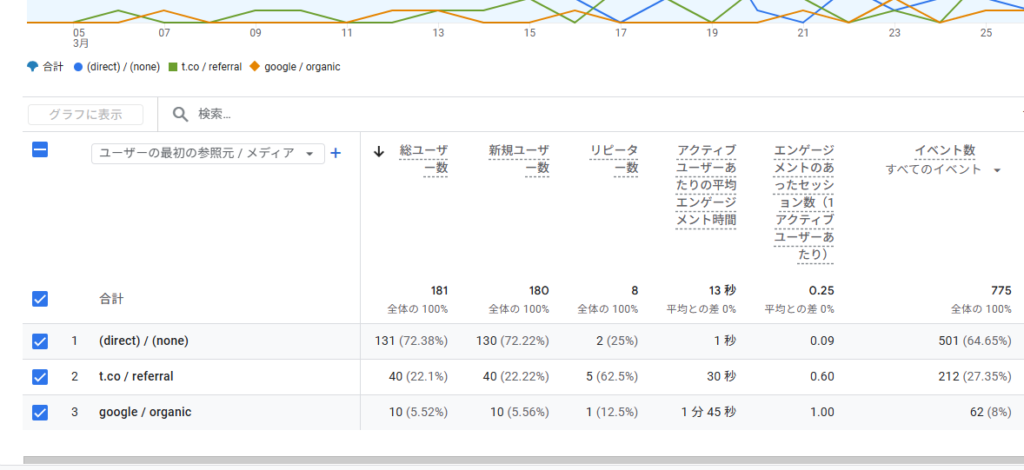Click the t.co / referral legend label

tap(211, 67)
